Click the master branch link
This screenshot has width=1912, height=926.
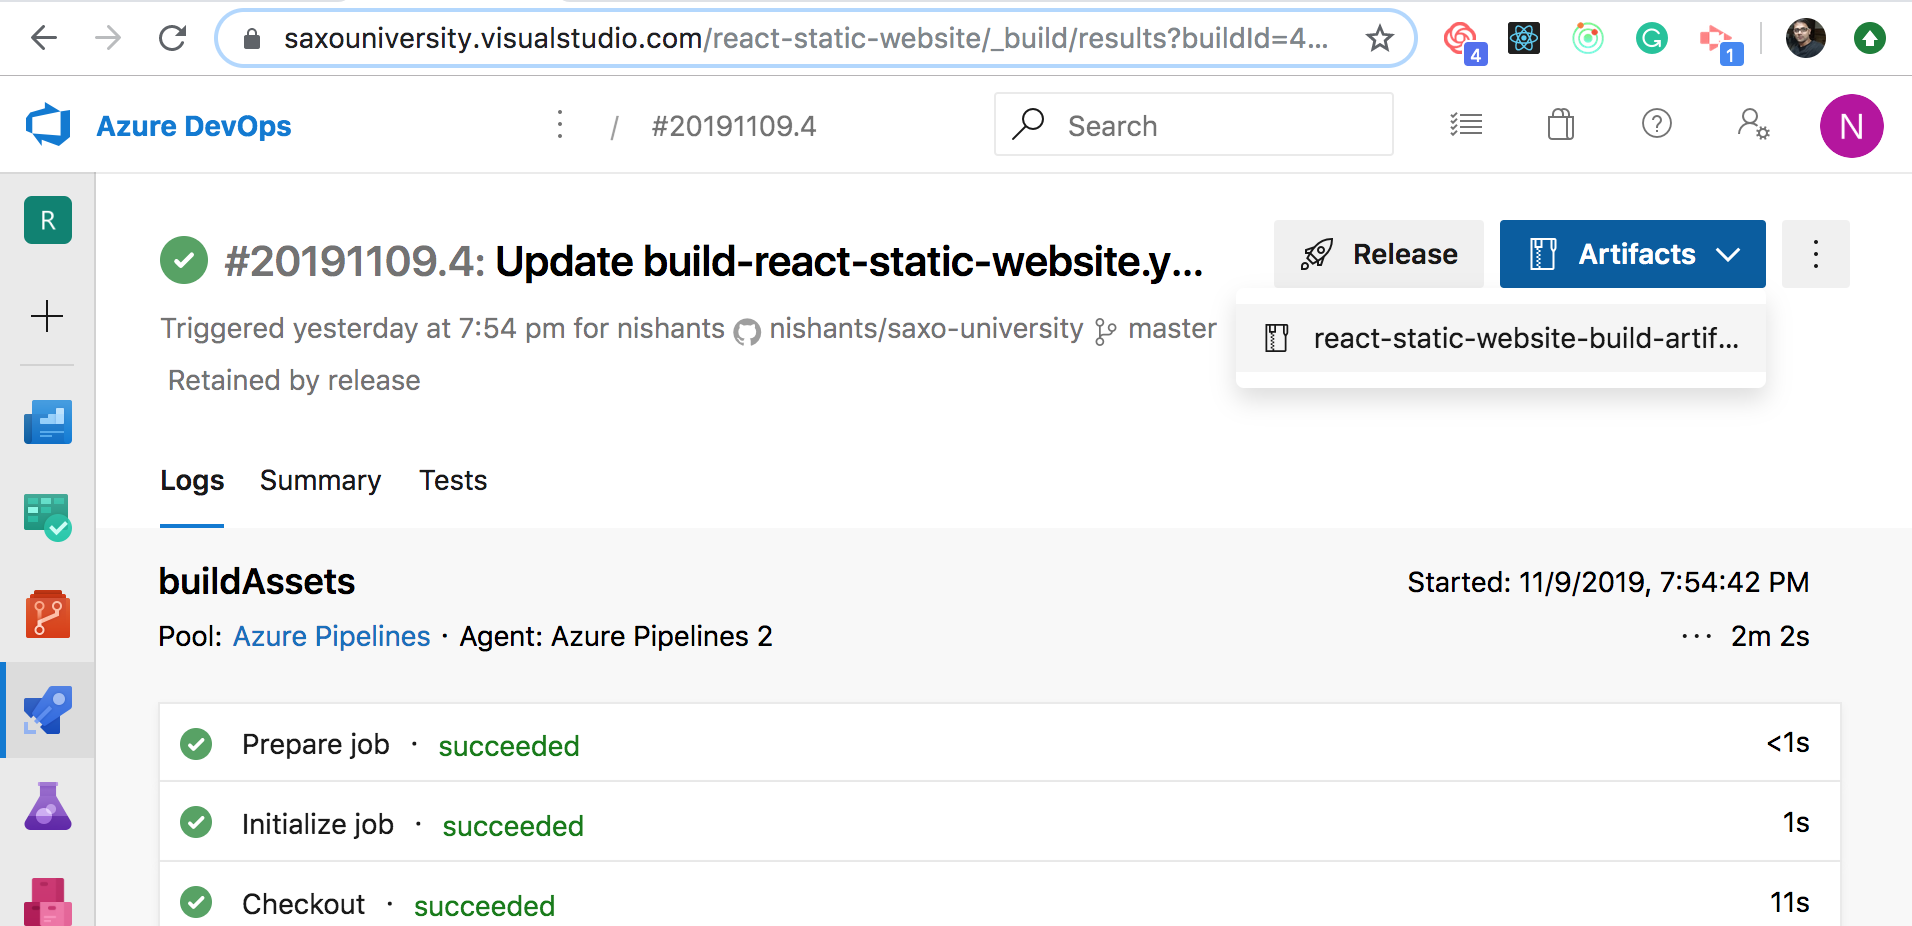pos(1172,329)
